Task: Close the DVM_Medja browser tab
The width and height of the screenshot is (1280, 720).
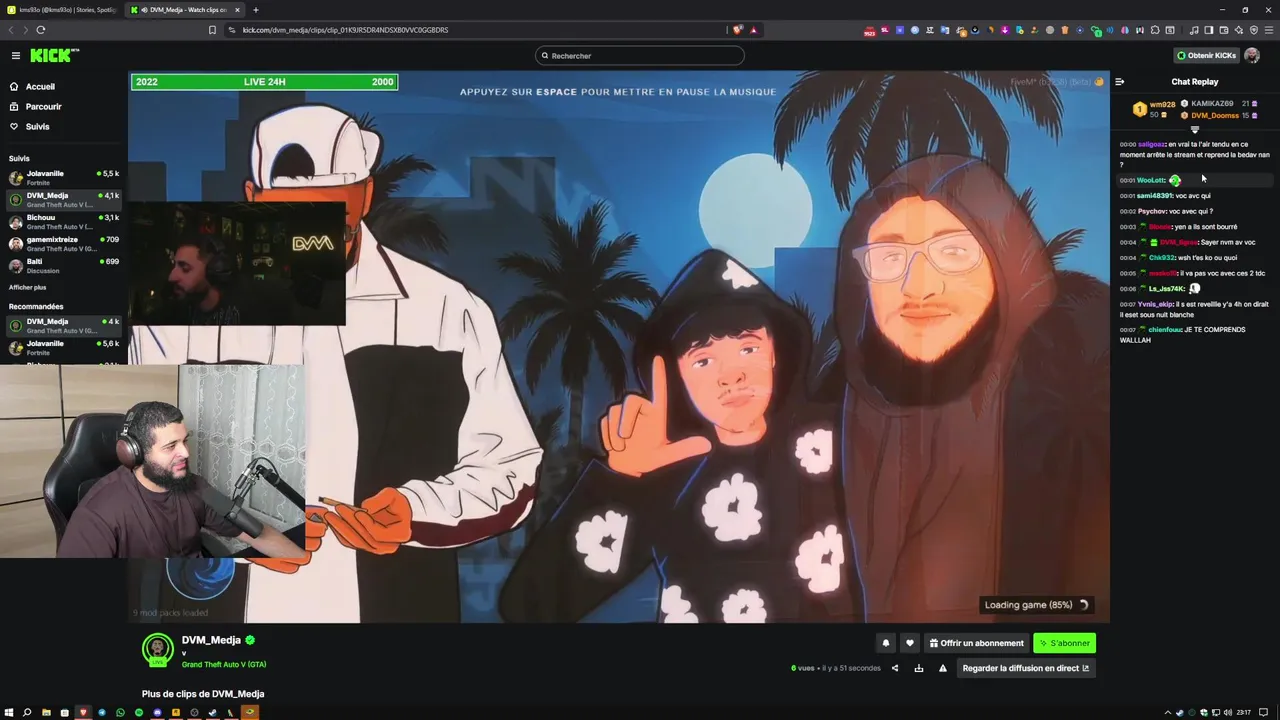Action: tap(237, 10)
